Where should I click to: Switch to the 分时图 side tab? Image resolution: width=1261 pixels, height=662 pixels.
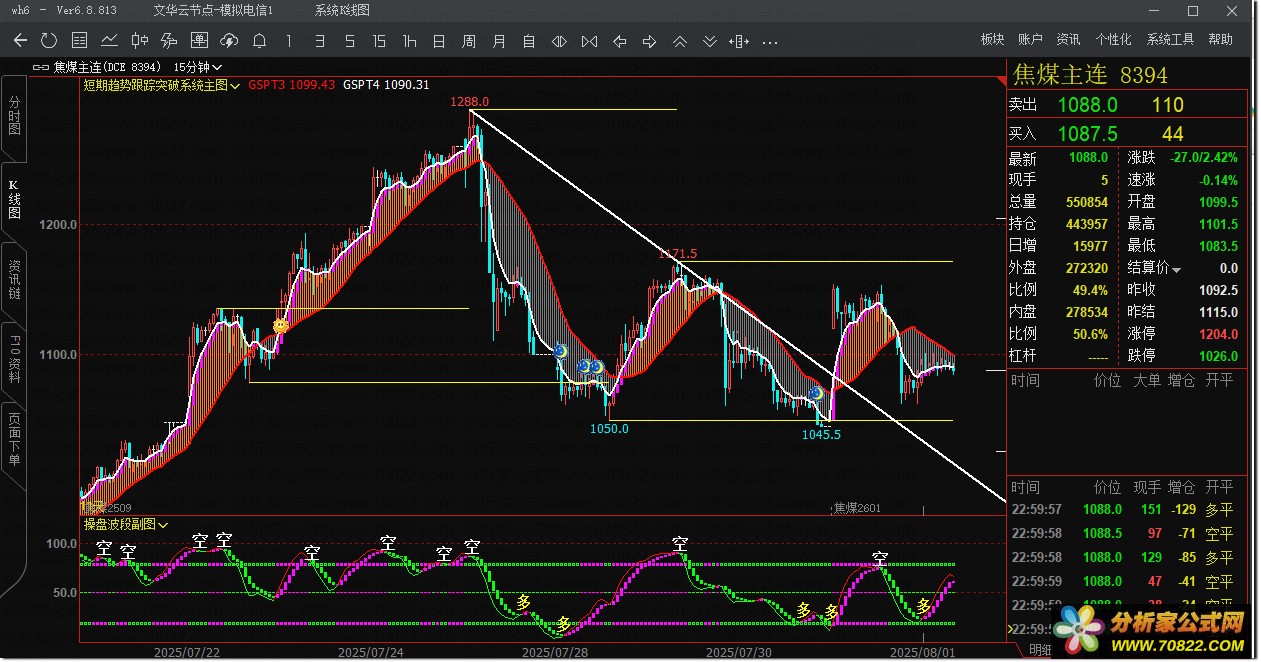coord(14,116)
